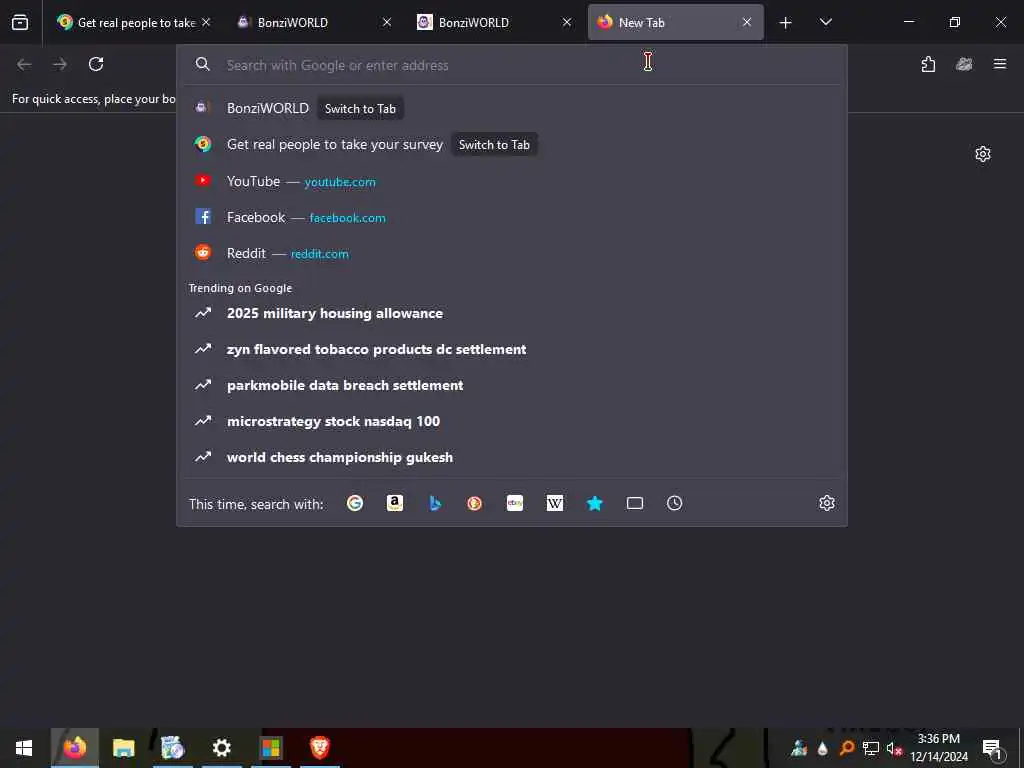The width and height of the screenshot is (1024, 768).
Task: Open new tab page personalize gear
Action: coord(983,154)
